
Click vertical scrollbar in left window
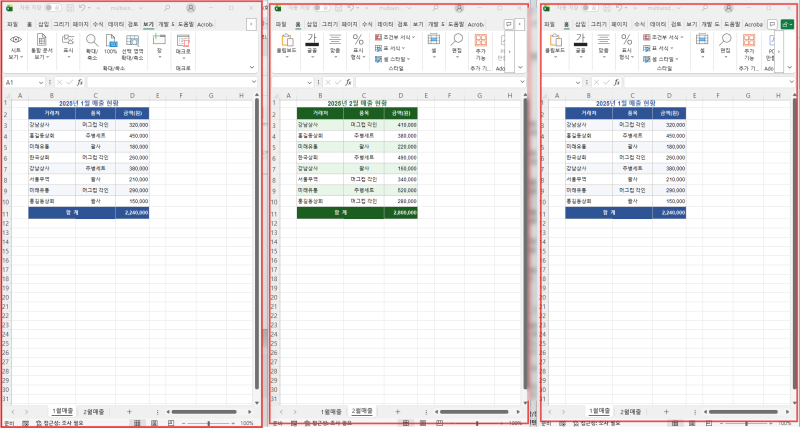click(x=257, y=245)
